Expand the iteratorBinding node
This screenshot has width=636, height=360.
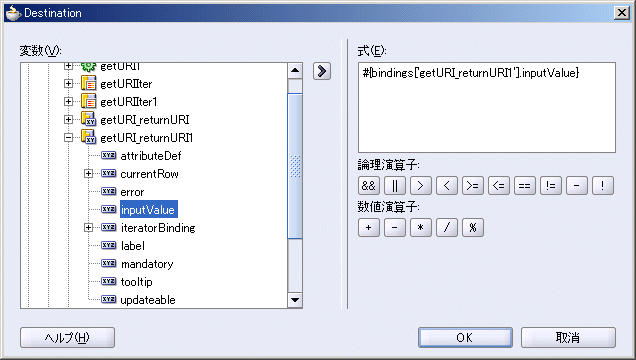(x=88, y=227)
